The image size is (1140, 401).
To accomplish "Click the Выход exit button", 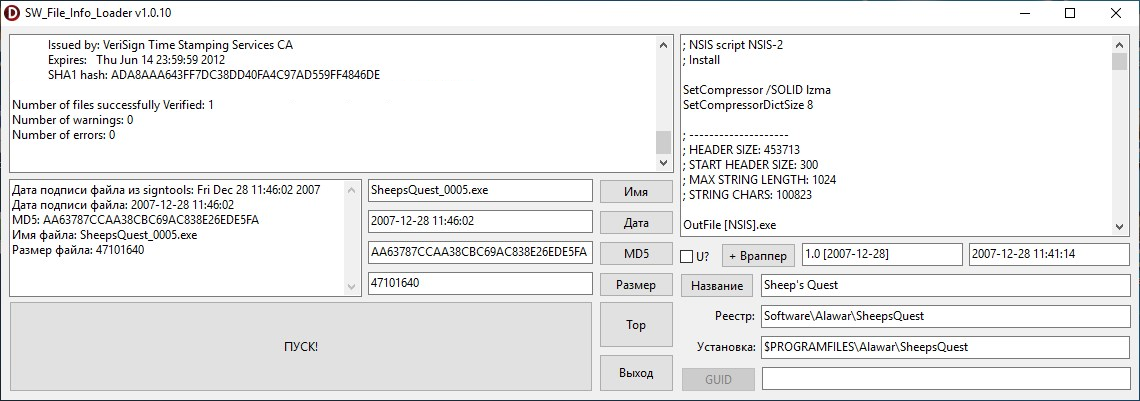I will point(636,373).
